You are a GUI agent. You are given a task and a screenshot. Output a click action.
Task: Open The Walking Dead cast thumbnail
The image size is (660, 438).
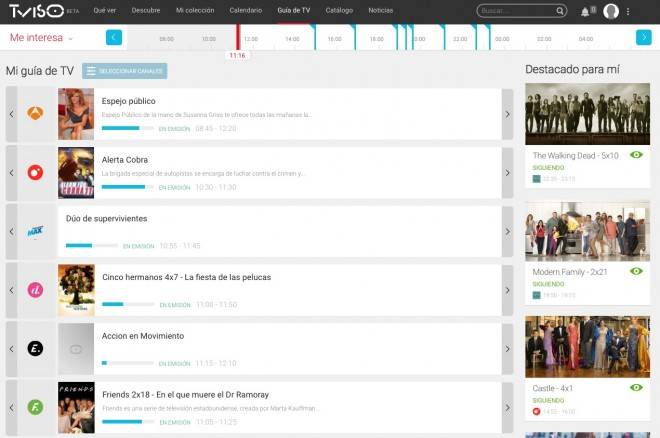point(587,114)
